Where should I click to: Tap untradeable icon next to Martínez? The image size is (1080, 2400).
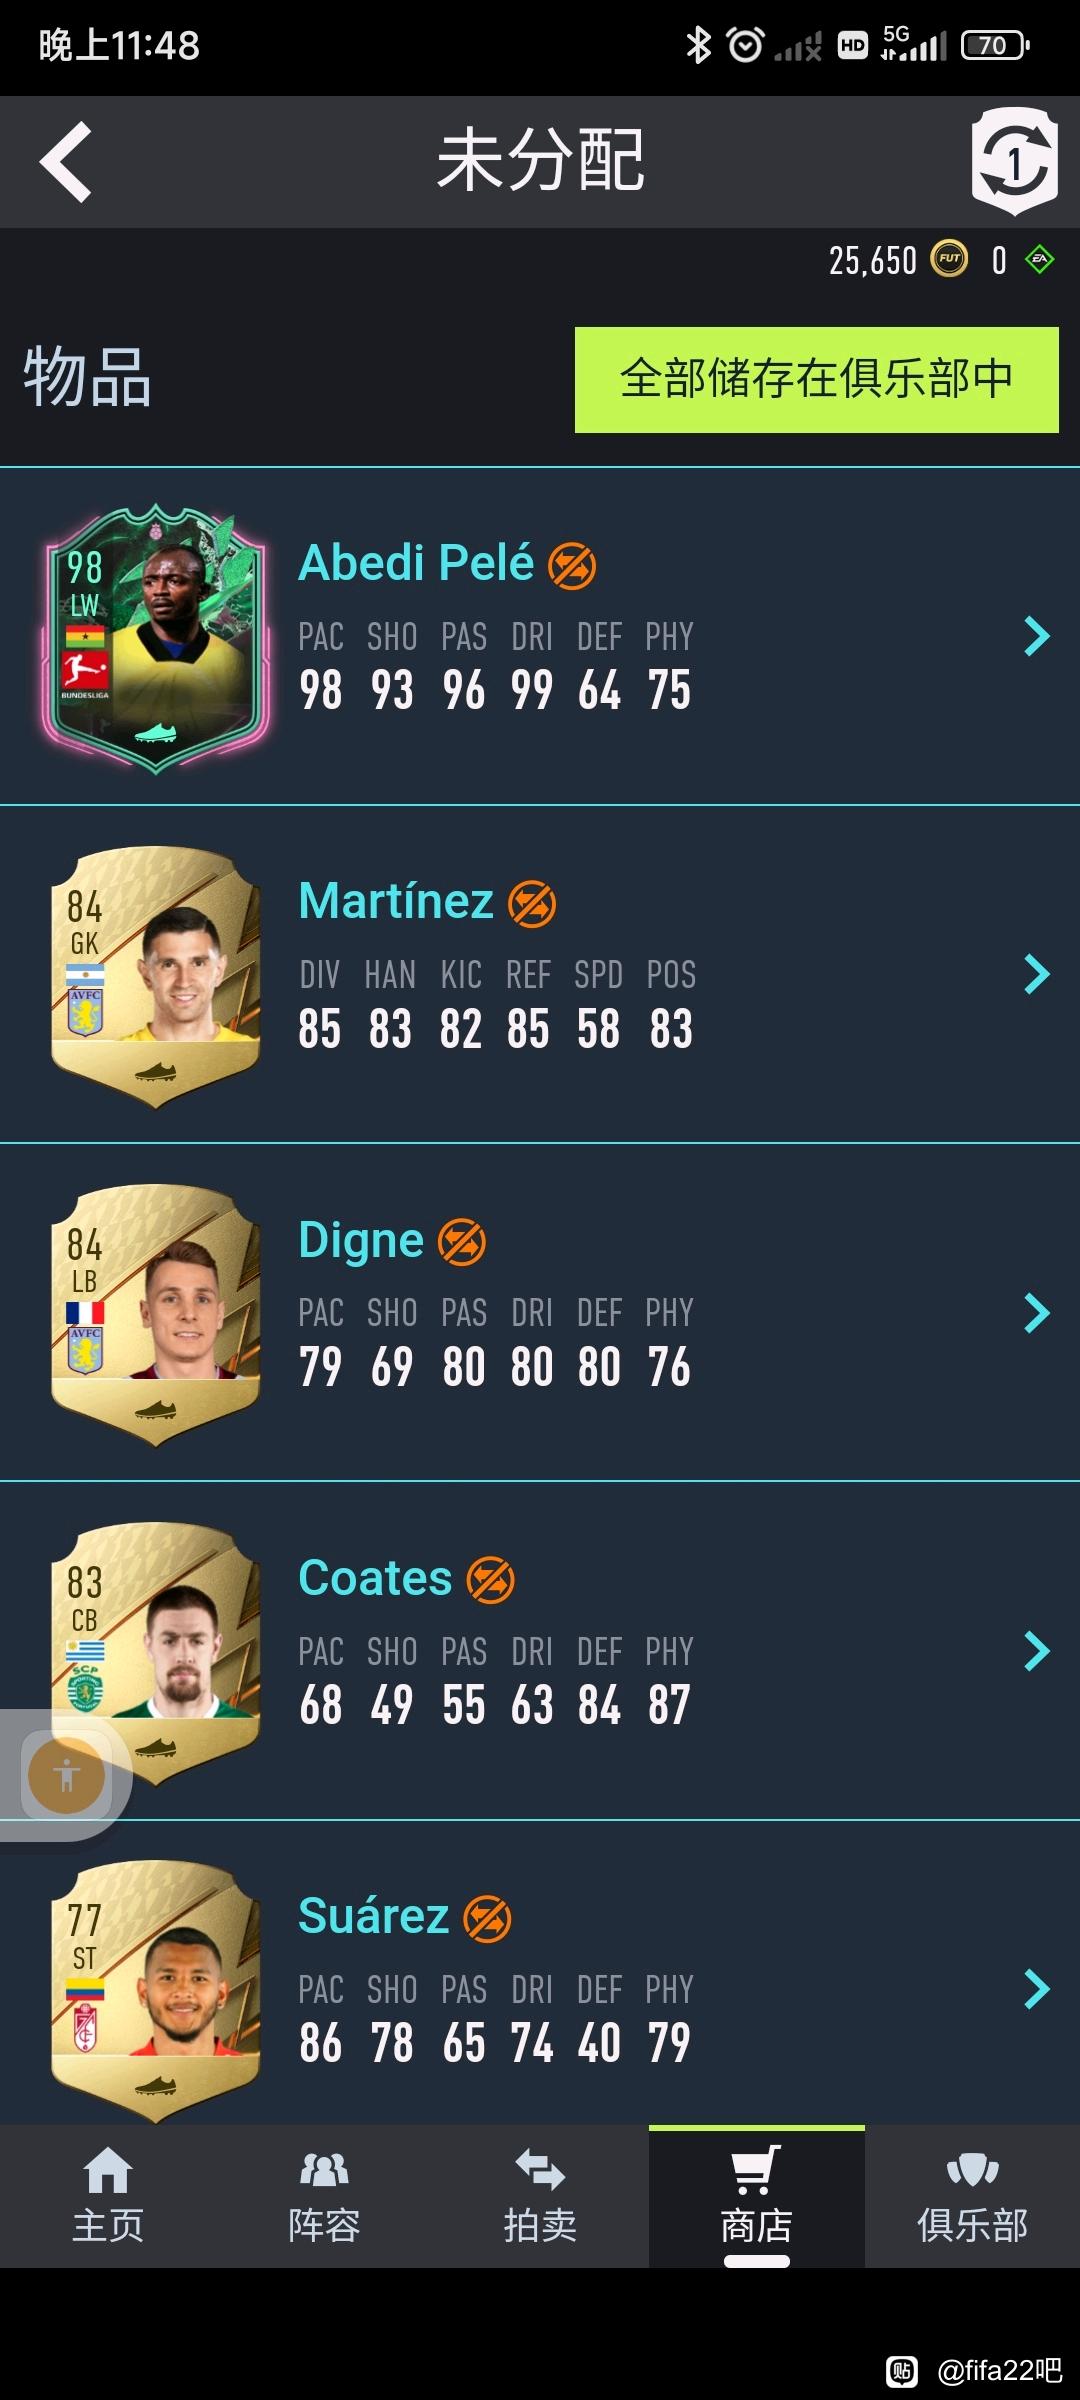[x=532, y=904]
